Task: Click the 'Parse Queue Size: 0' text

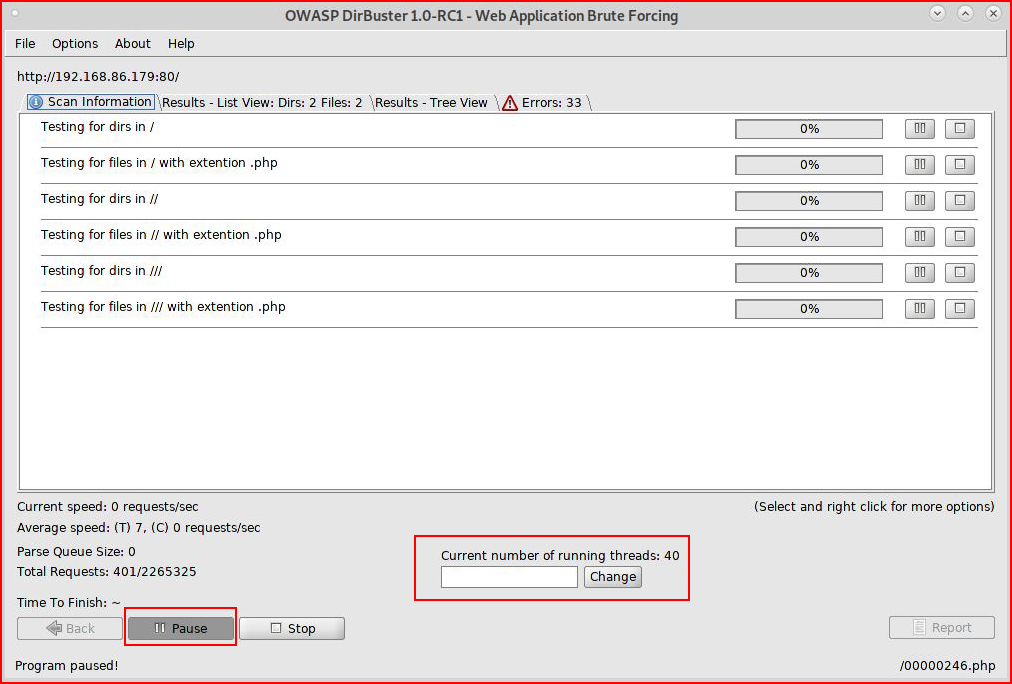Action: point(76,552)
